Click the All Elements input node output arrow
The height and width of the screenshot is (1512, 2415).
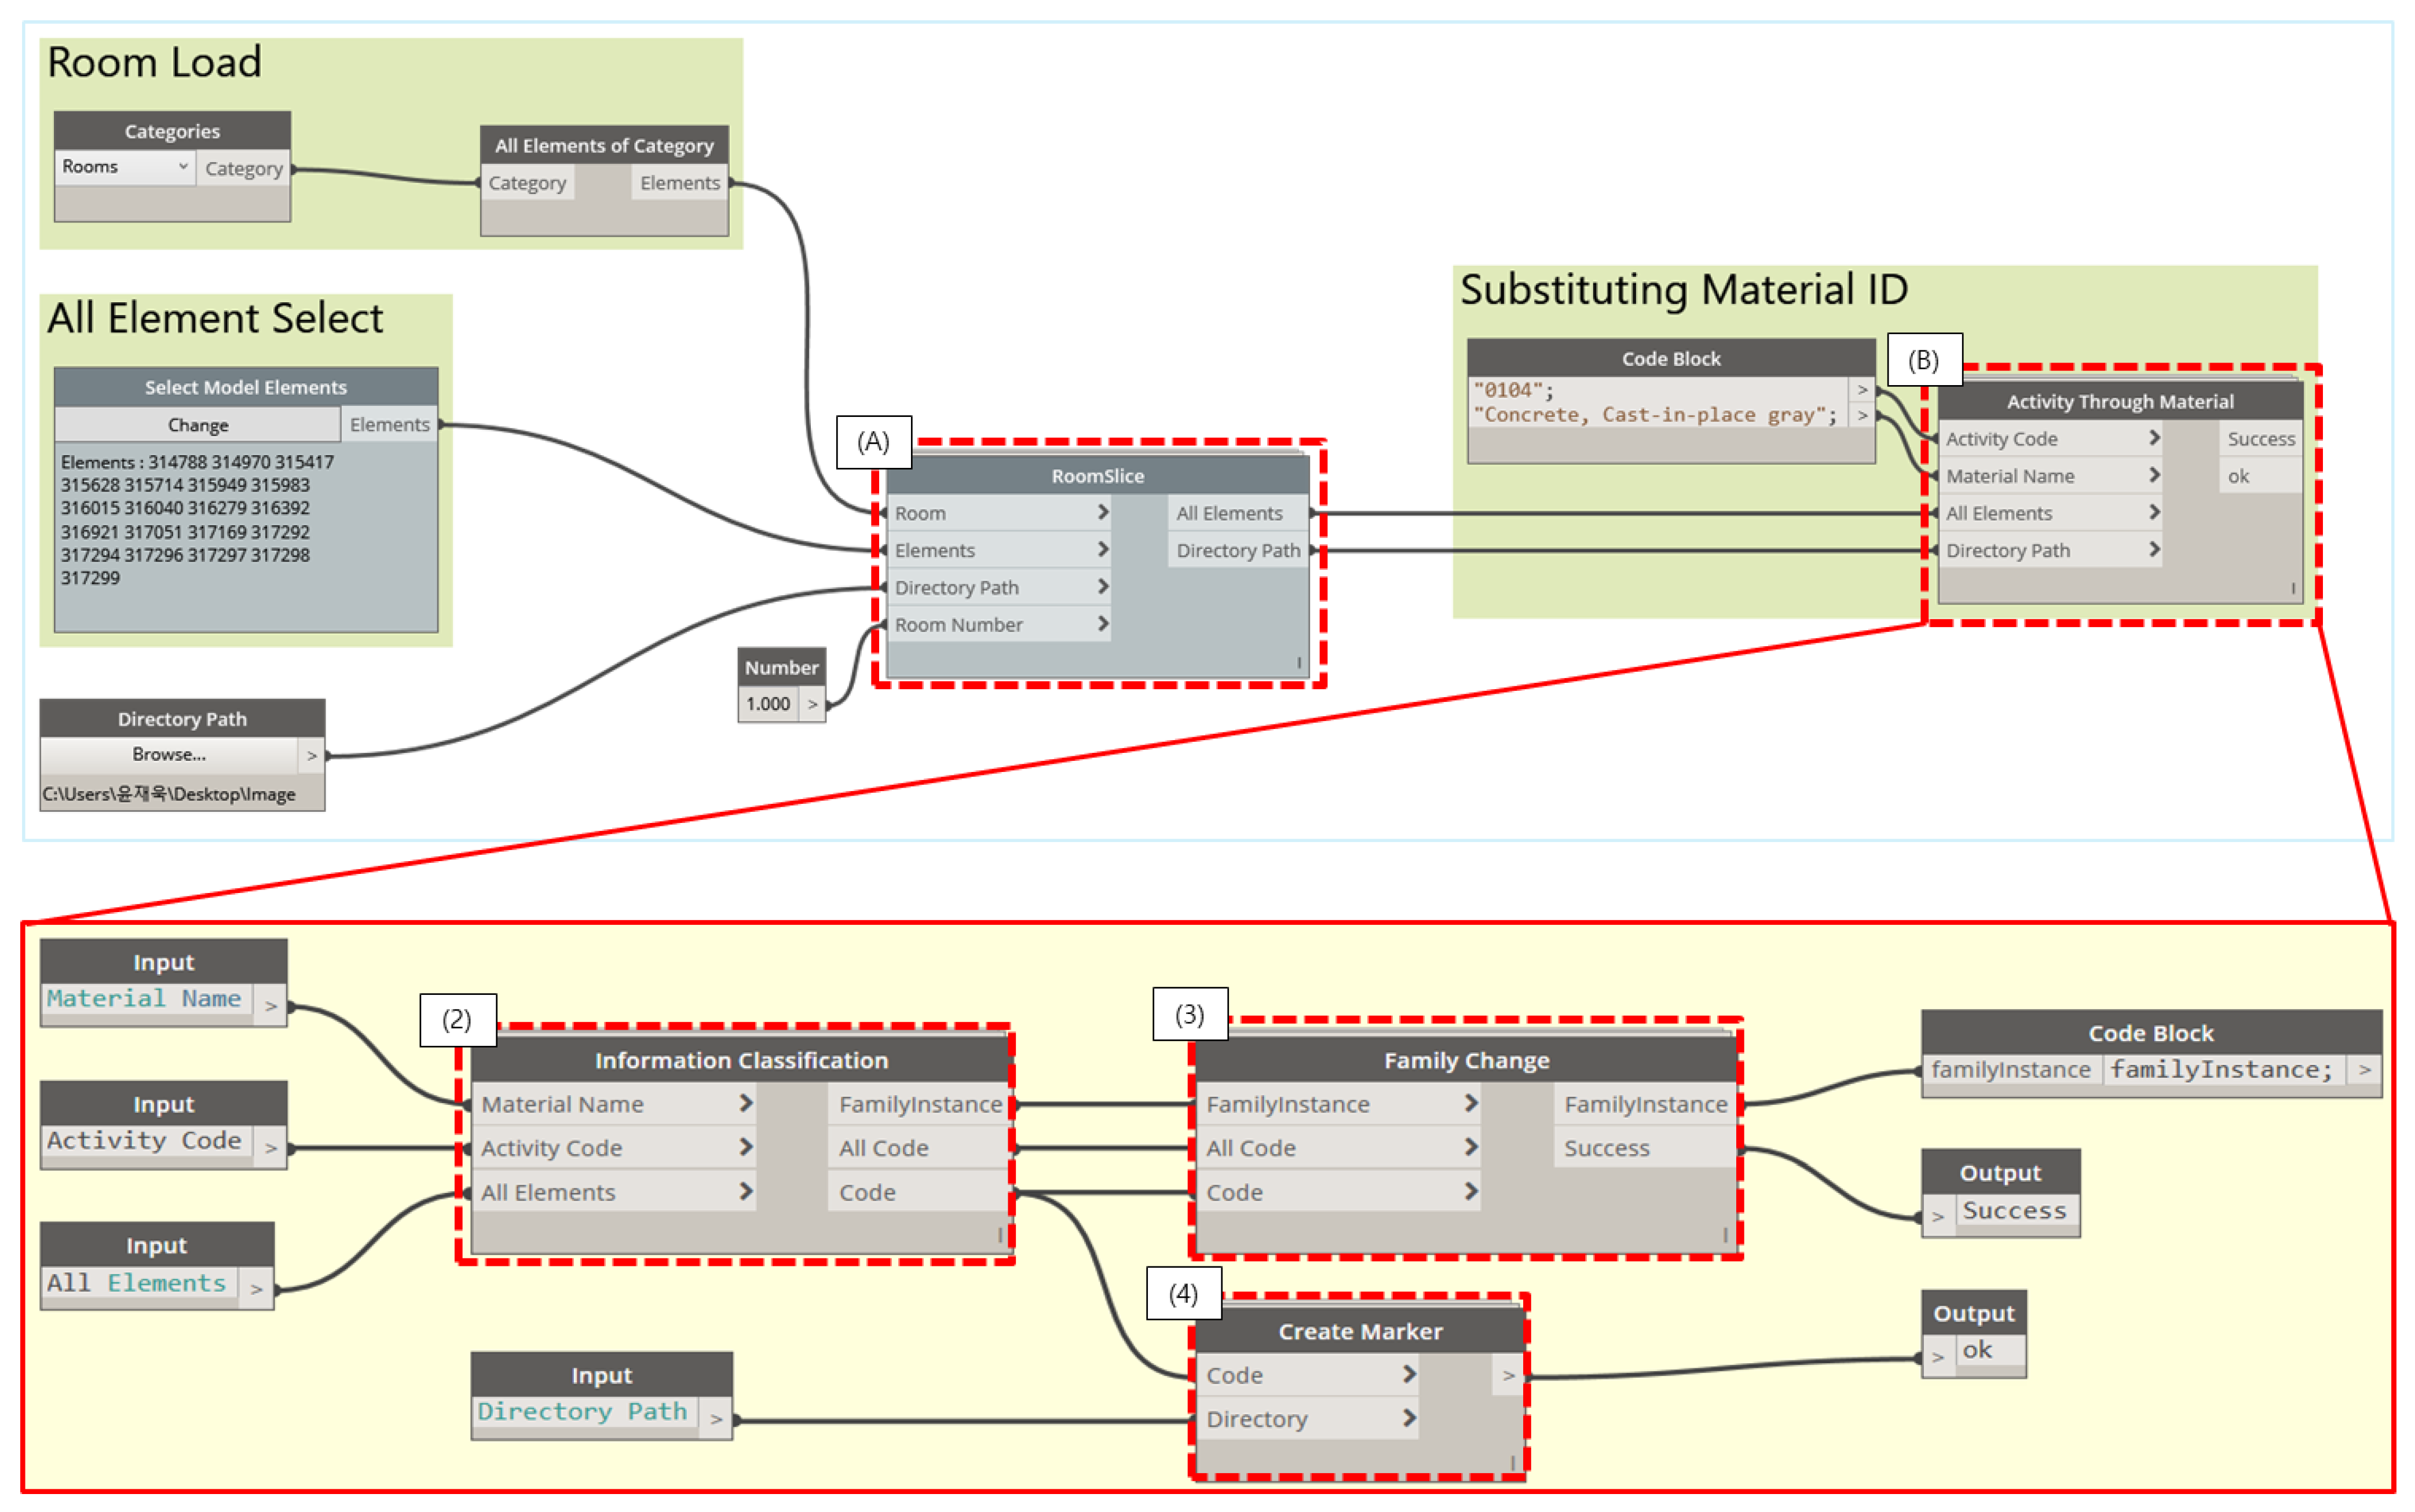tap(256, 1289)
